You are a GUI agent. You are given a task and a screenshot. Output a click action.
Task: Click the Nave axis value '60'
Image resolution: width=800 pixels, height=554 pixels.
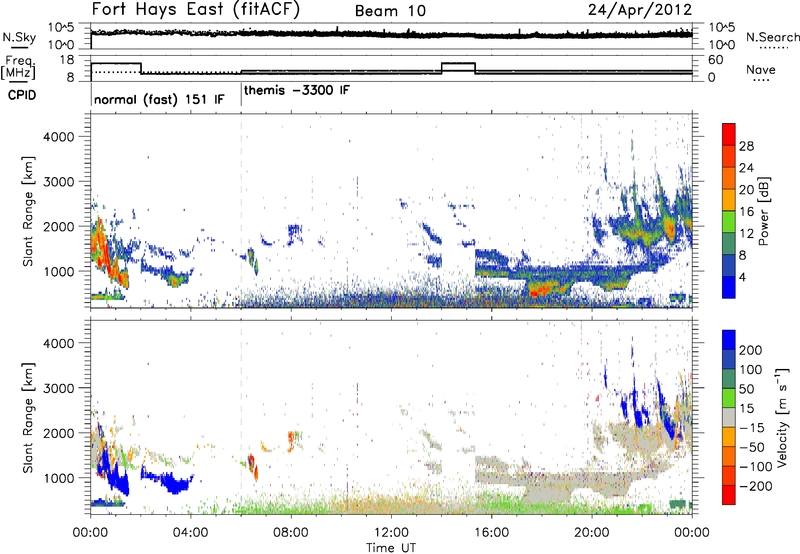tap(715, 60)
